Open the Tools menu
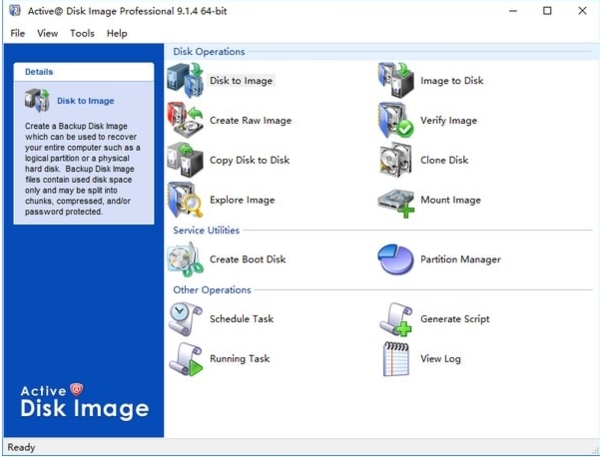Screen dimensions: 600x457 [x=82, y=33]
